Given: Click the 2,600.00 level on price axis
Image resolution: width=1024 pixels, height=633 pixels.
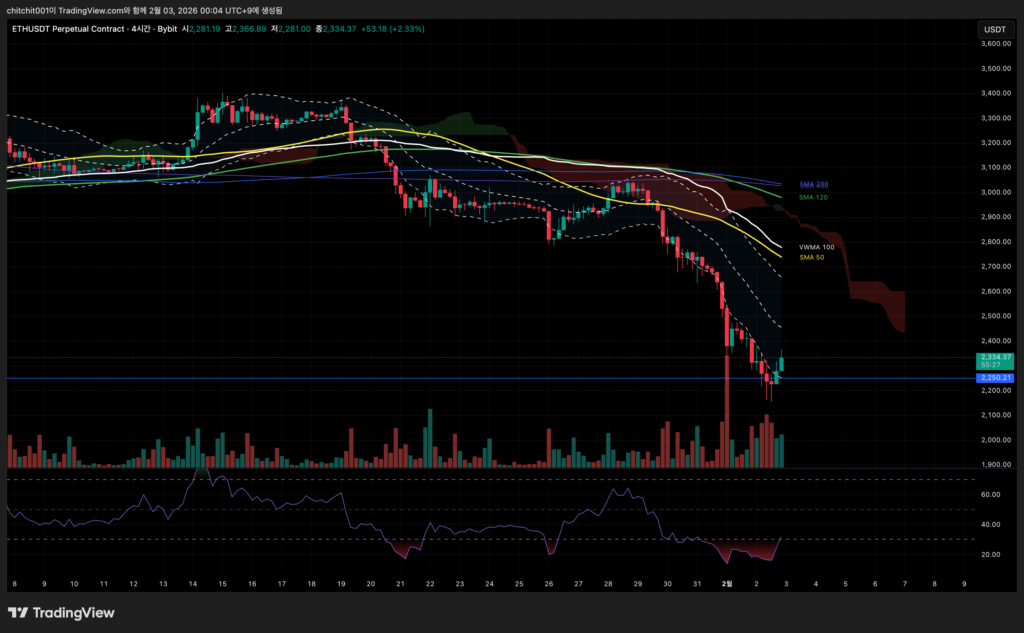Looking at the screenshot, I should [x=995, y=291].
